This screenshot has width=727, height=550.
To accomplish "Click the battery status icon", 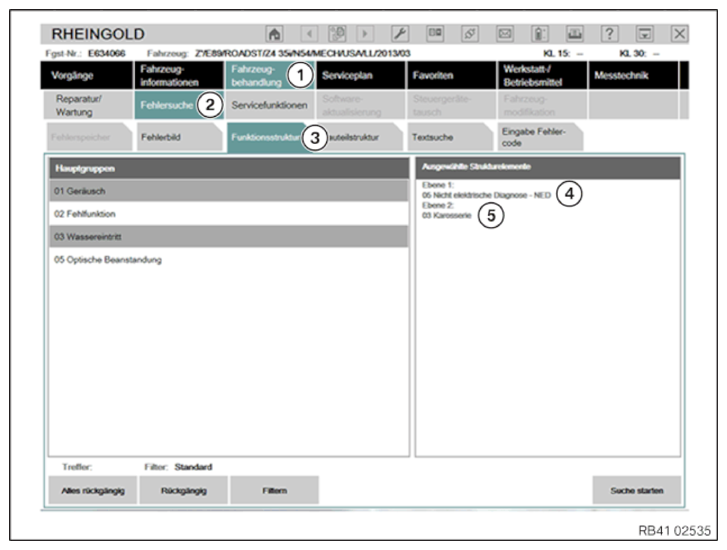I will point(540,34).
